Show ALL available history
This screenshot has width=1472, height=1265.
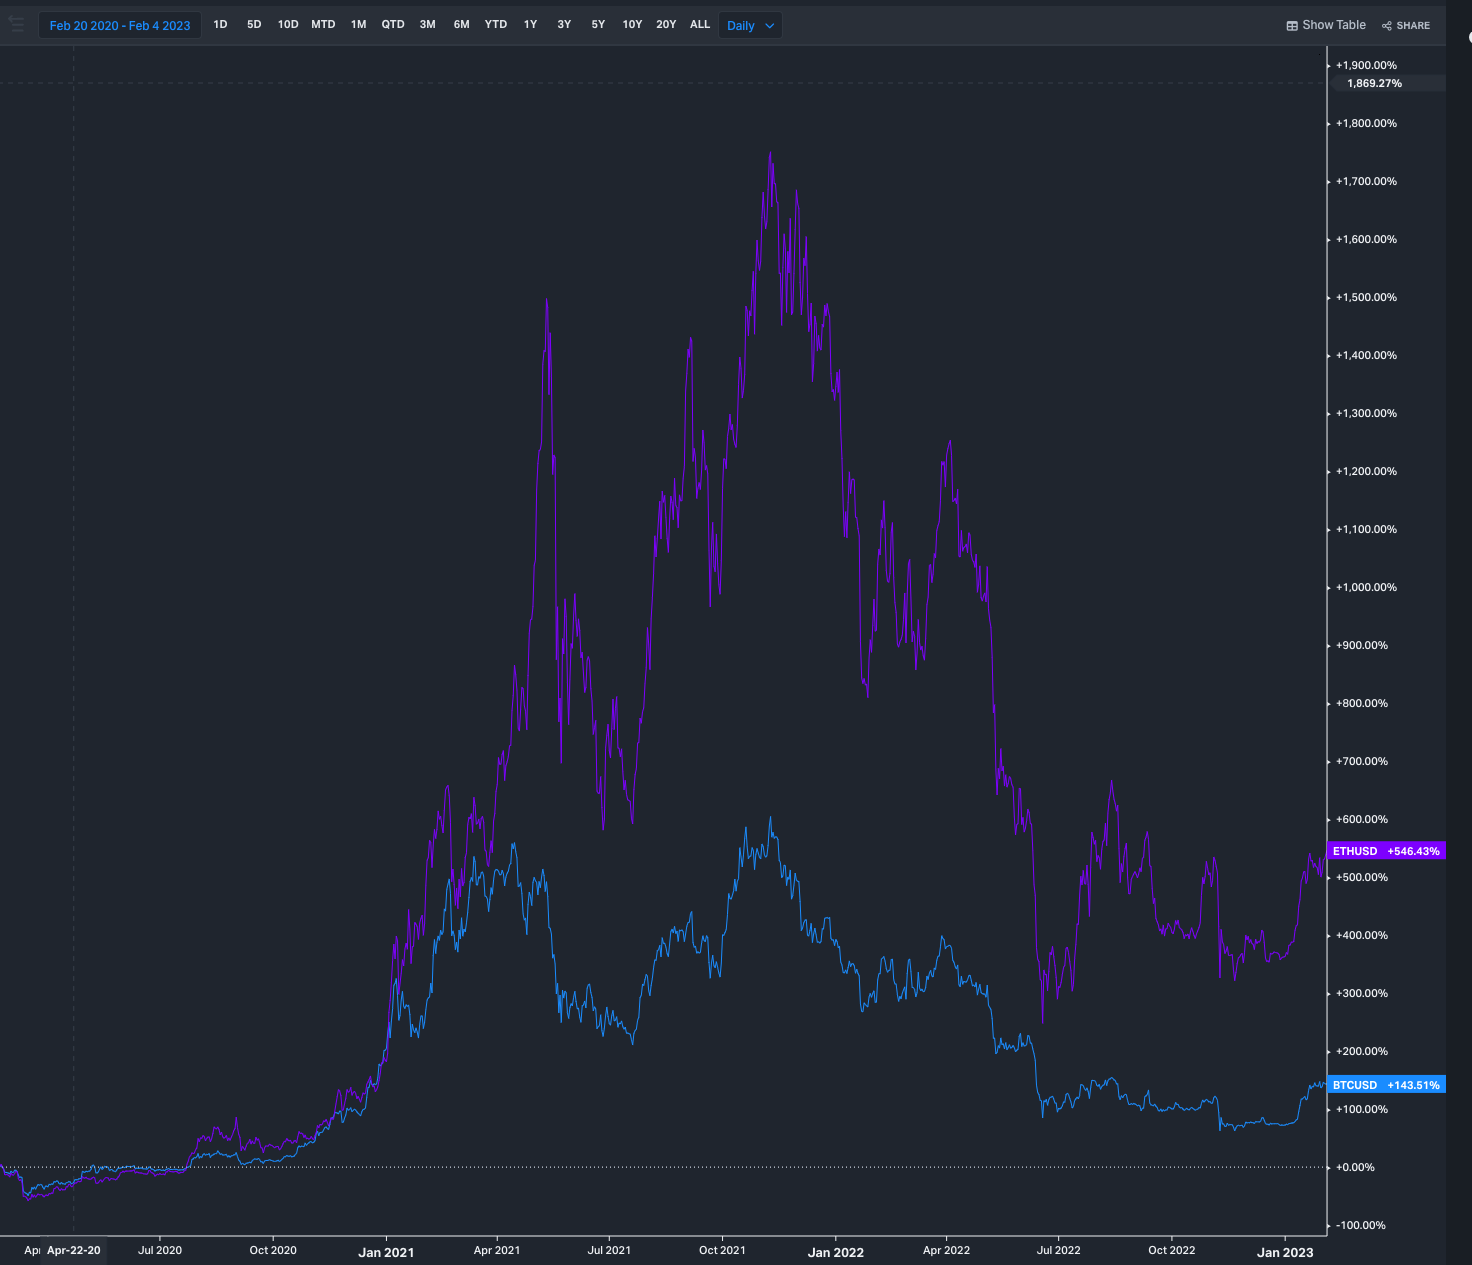pyautogui.click(x=700, y=25)
